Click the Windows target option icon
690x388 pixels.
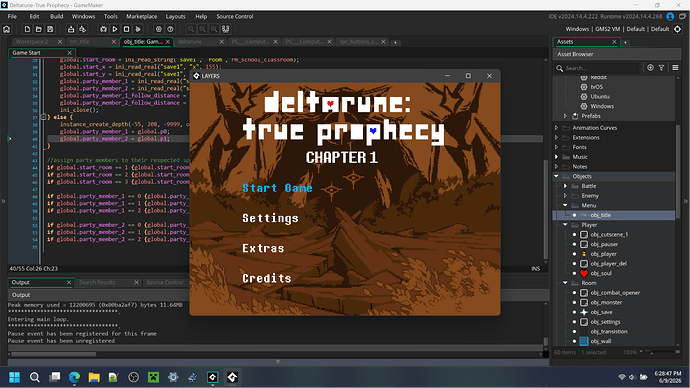point(584,106)
